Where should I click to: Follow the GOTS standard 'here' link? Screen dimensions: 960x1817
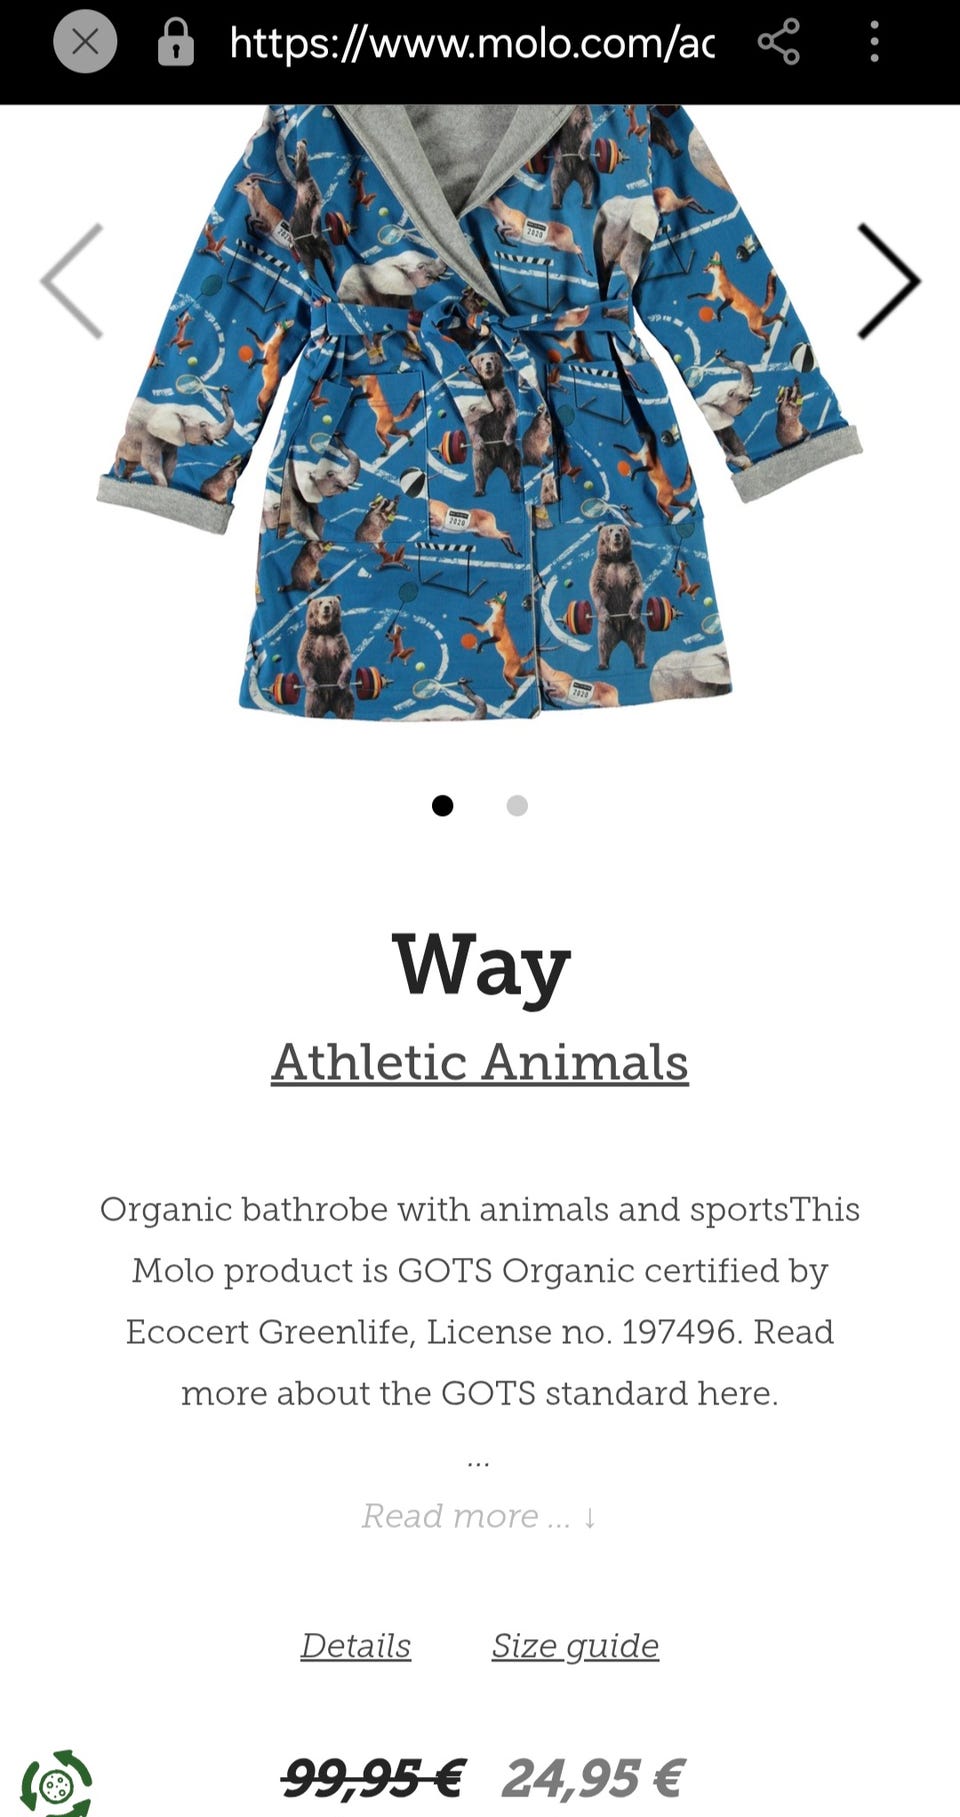(x=737, y=1392)
